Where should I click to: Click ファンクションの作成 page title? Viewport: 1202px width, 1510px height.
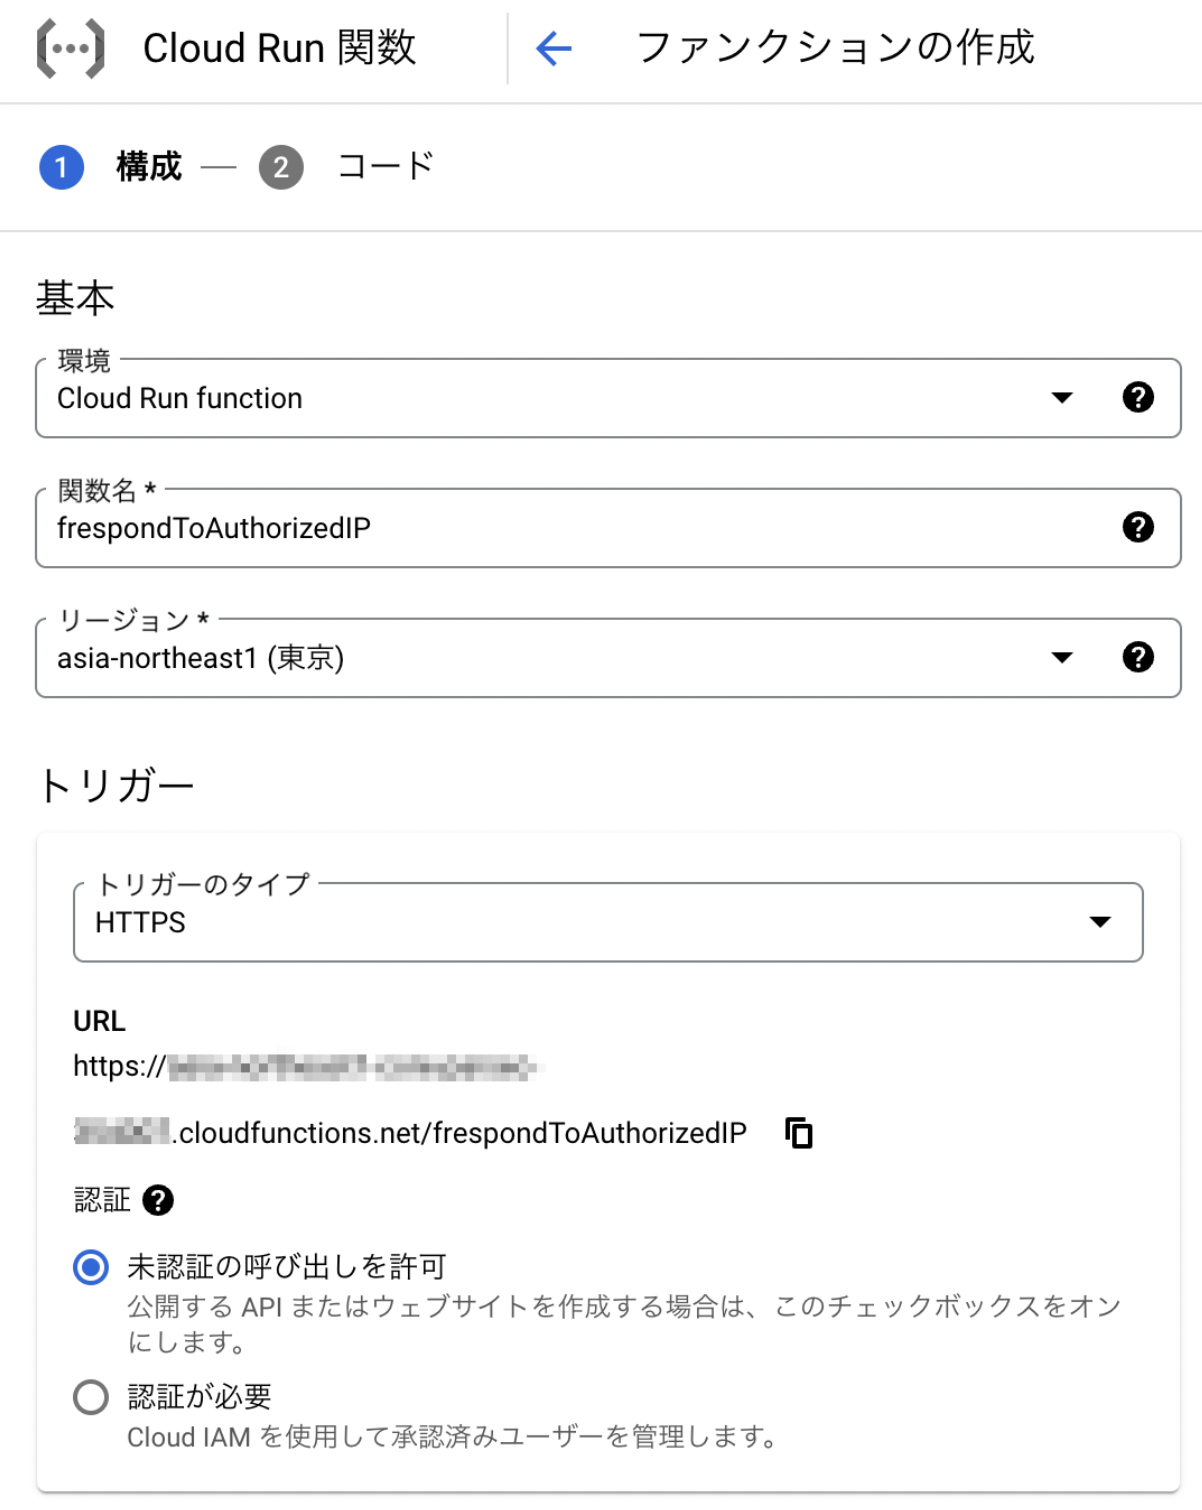[x=836, y=47]
